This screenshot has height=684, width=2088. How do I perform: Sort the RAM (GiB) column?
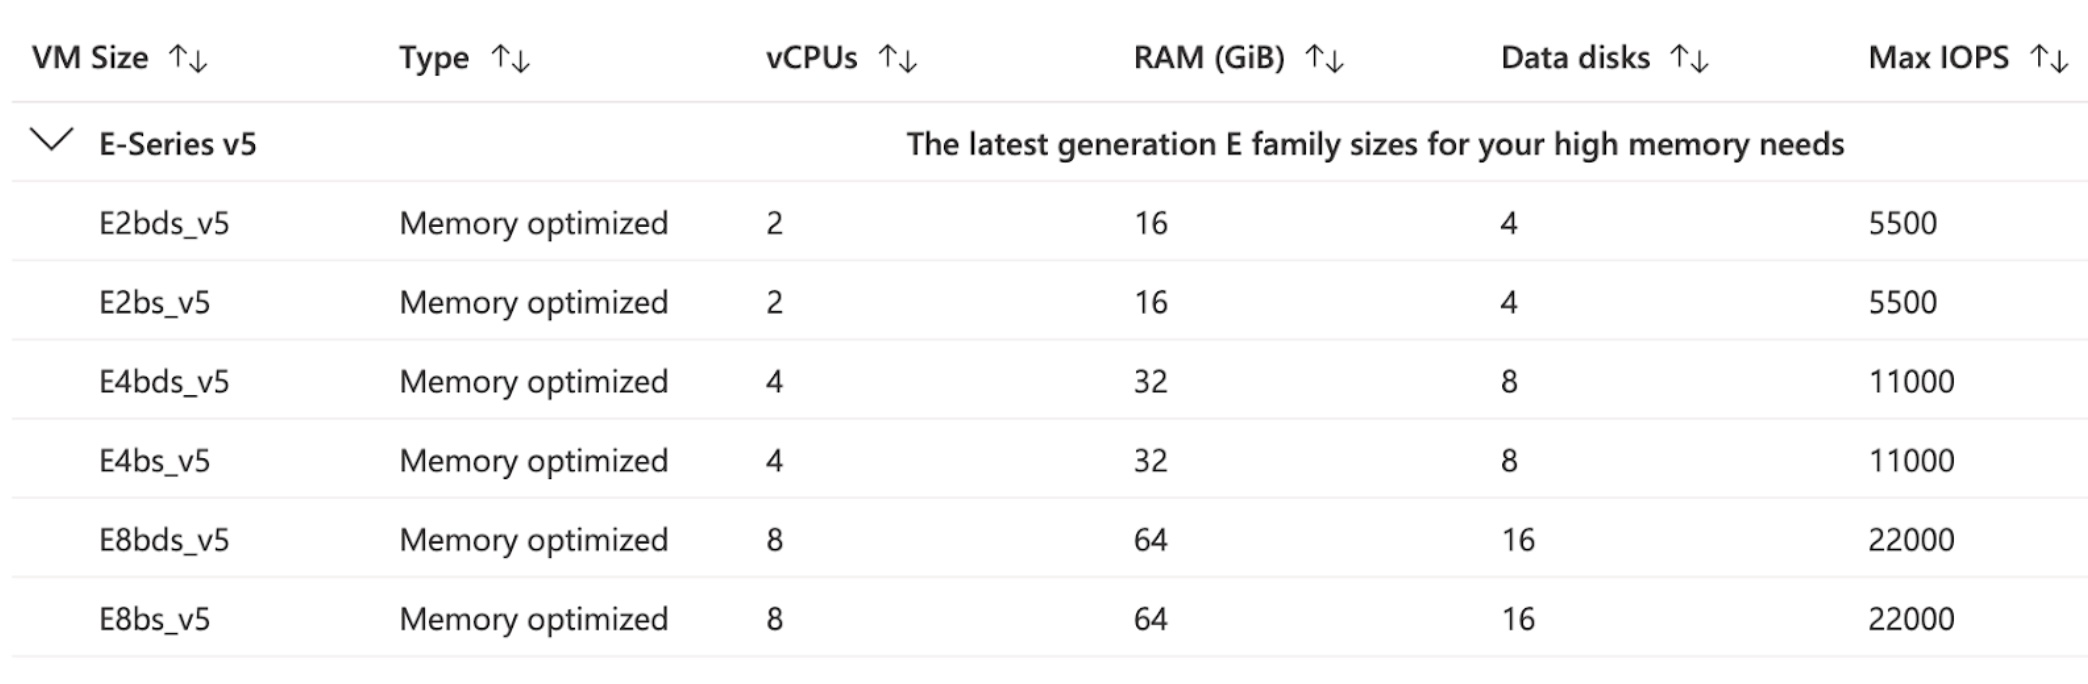coord(1326,57)
